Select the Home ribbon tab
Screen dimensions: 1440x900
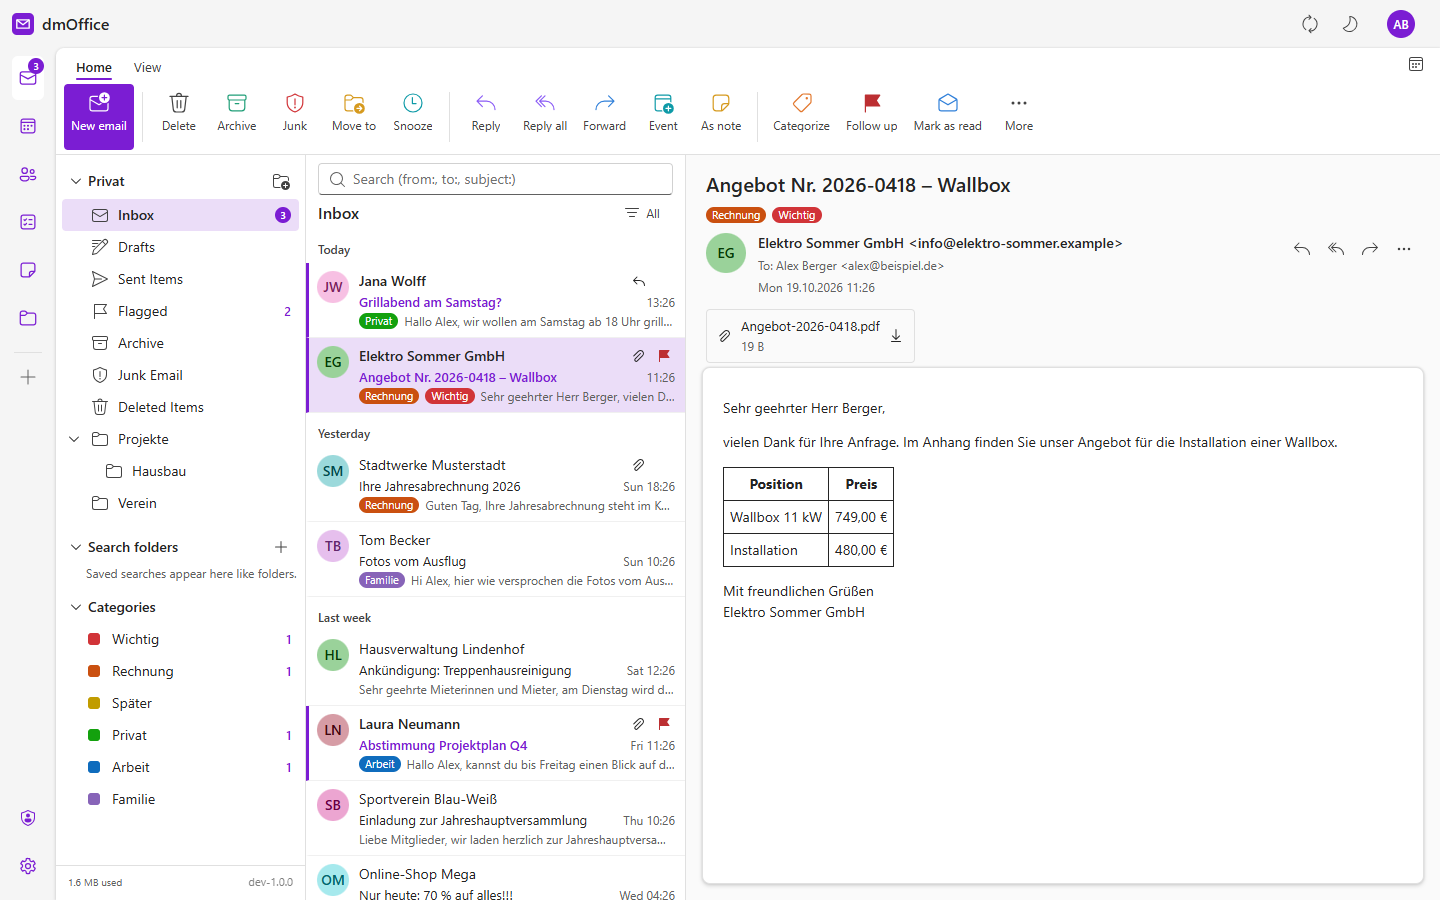94,68
